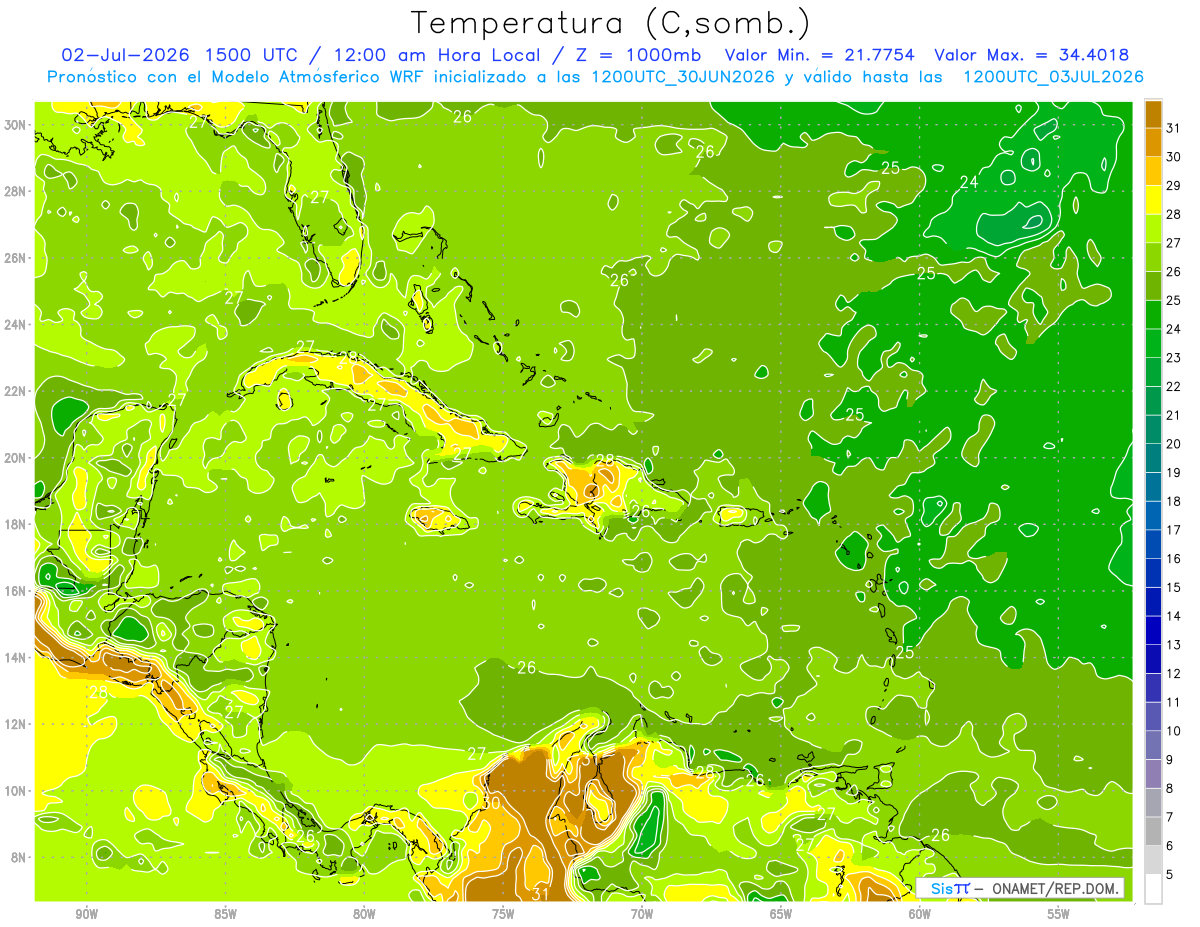
Task: Click the 22N latitude axis label
Action: (x=16, y=391)
